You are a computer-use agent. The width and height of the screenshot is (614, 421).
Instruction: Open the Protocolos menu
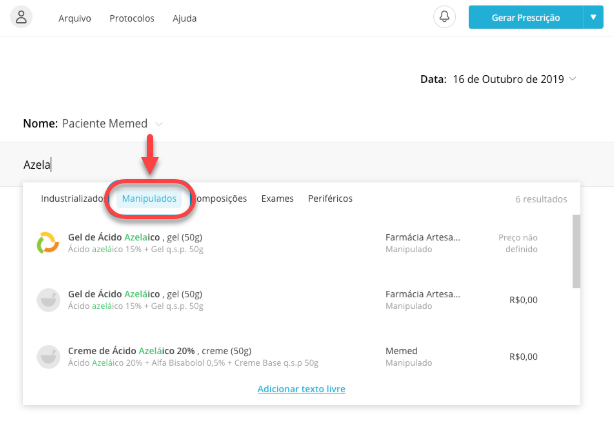click(132, 18)
